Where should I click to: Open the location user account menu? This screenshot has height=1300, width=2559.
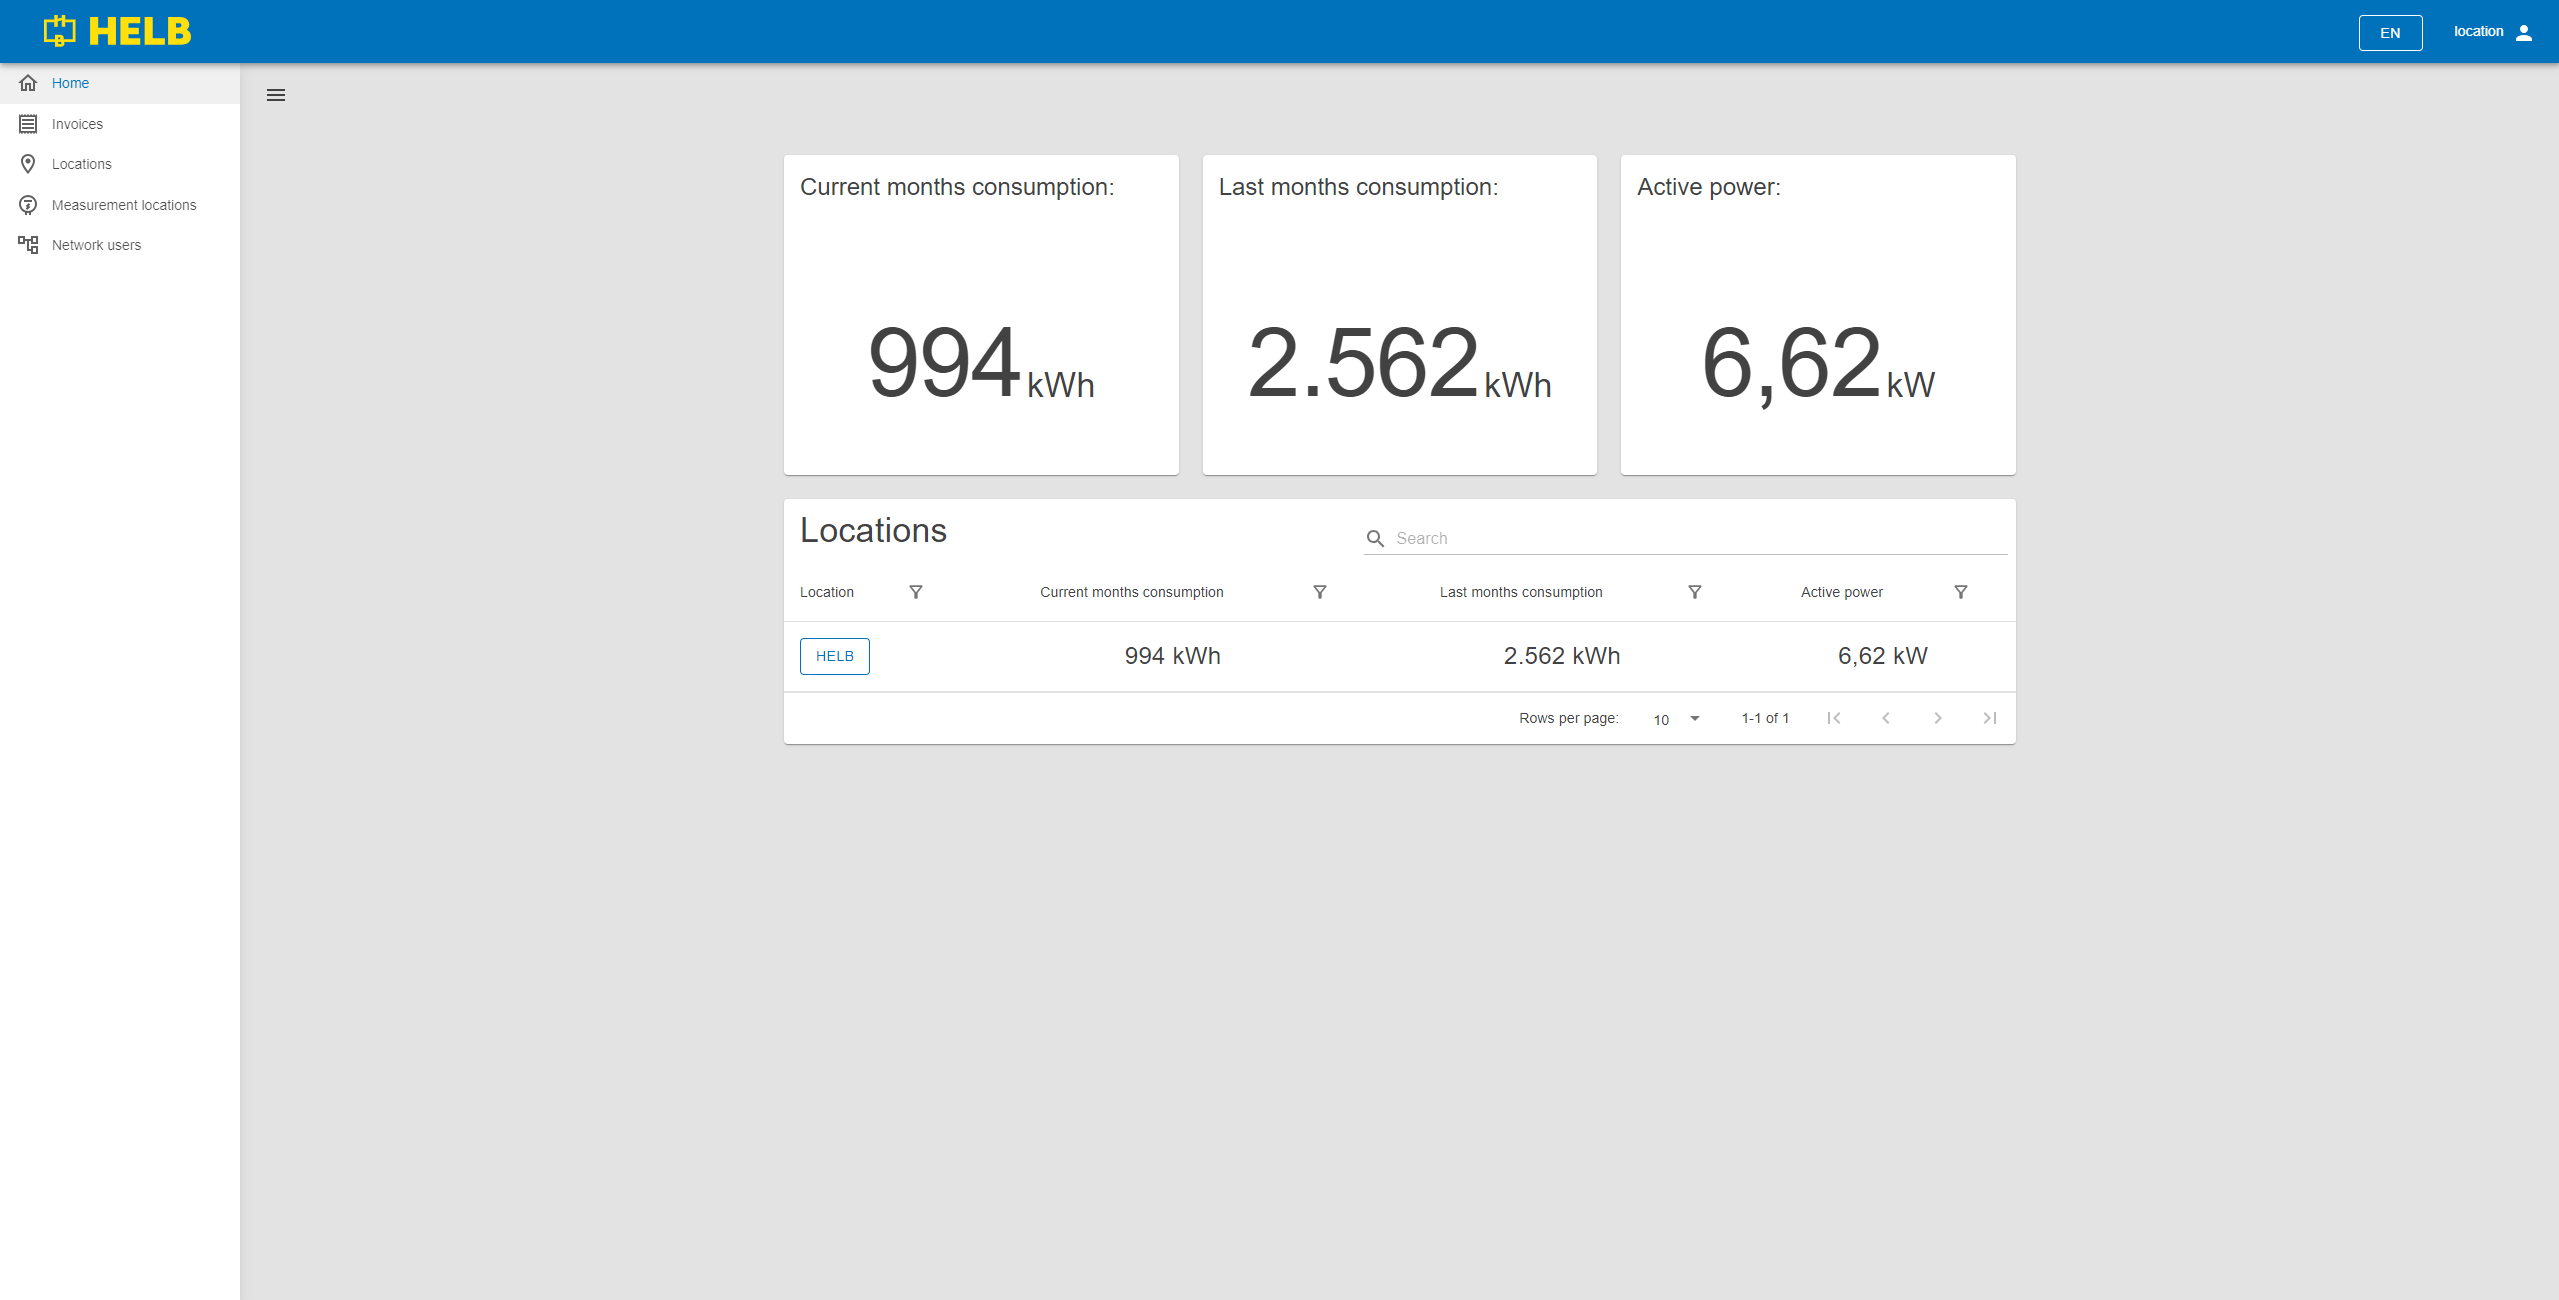pos(2493,32)
